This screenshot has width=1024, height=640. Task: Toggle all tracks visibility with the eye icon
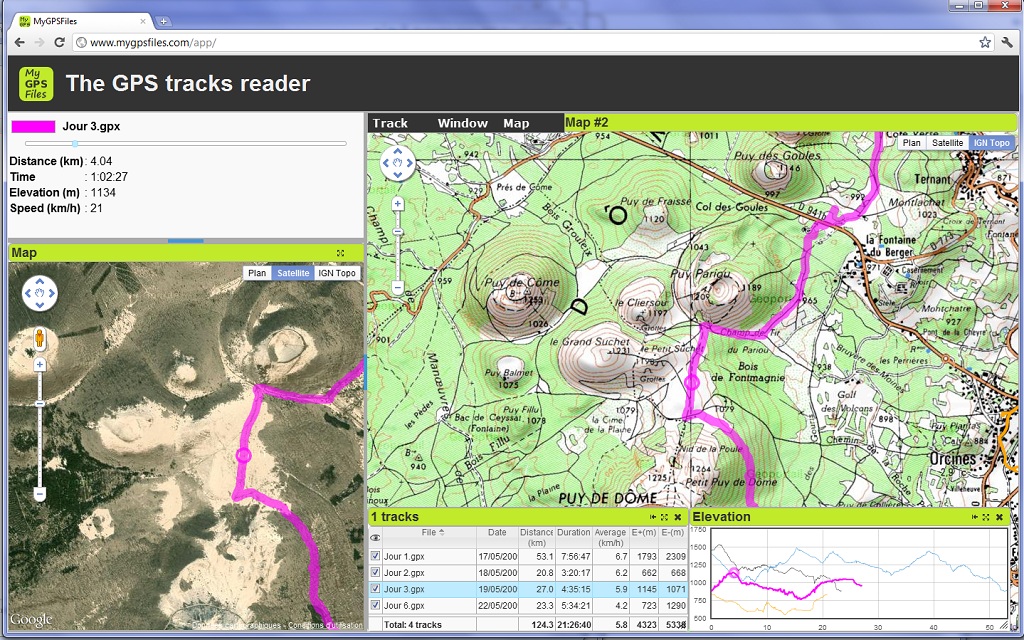coord(375,538)
